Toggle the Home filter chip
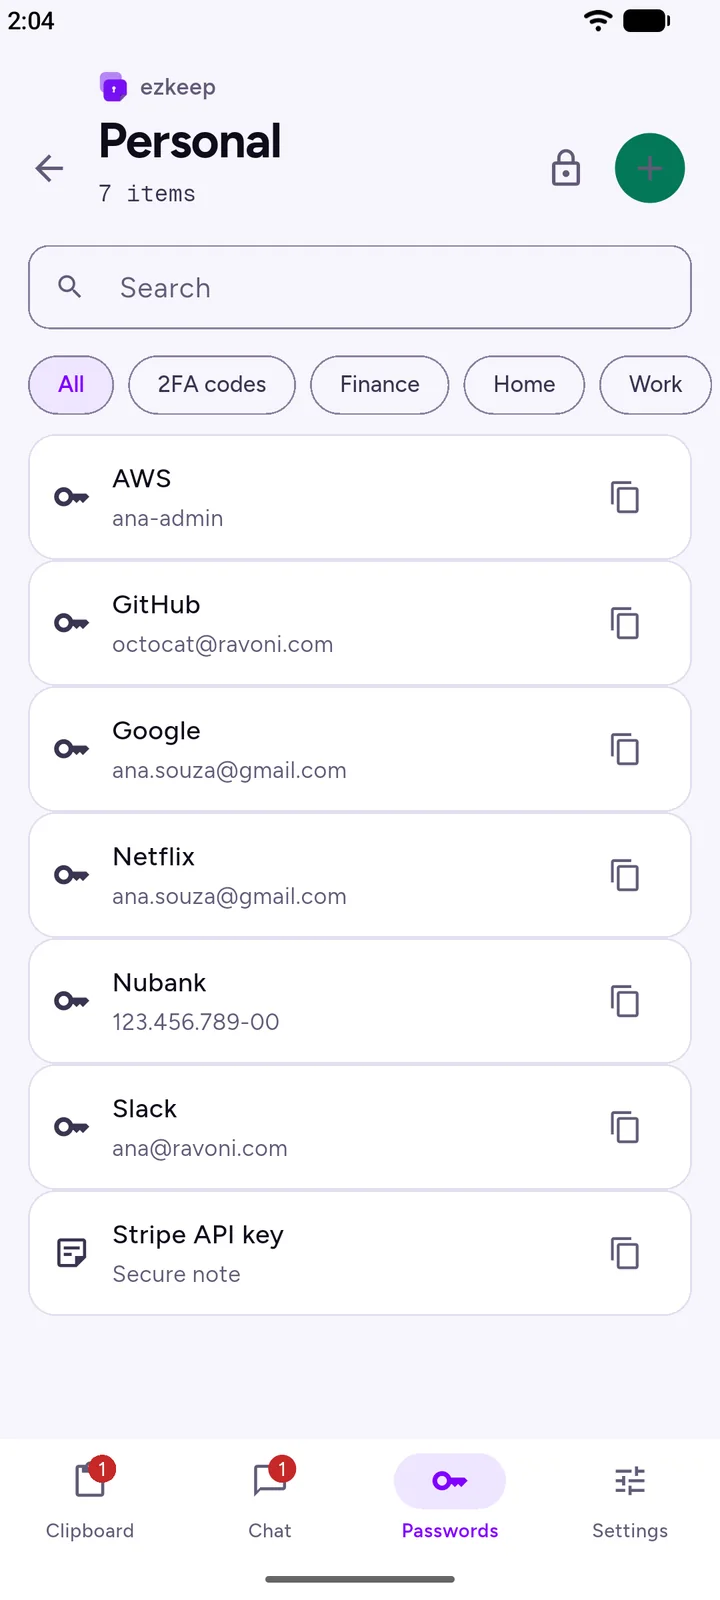This screenshot has width=720, height=1600. tap(524, 385)
